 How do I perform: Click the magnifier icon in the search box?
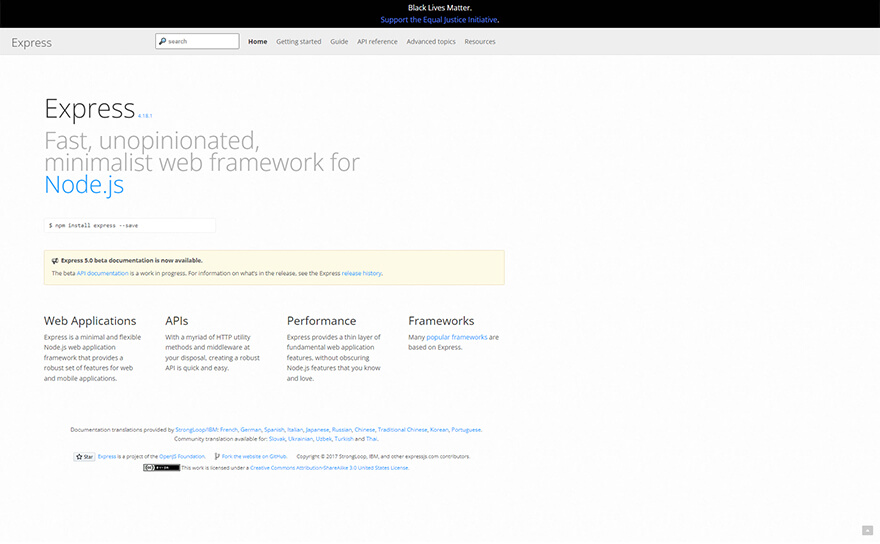pos(162,41)
